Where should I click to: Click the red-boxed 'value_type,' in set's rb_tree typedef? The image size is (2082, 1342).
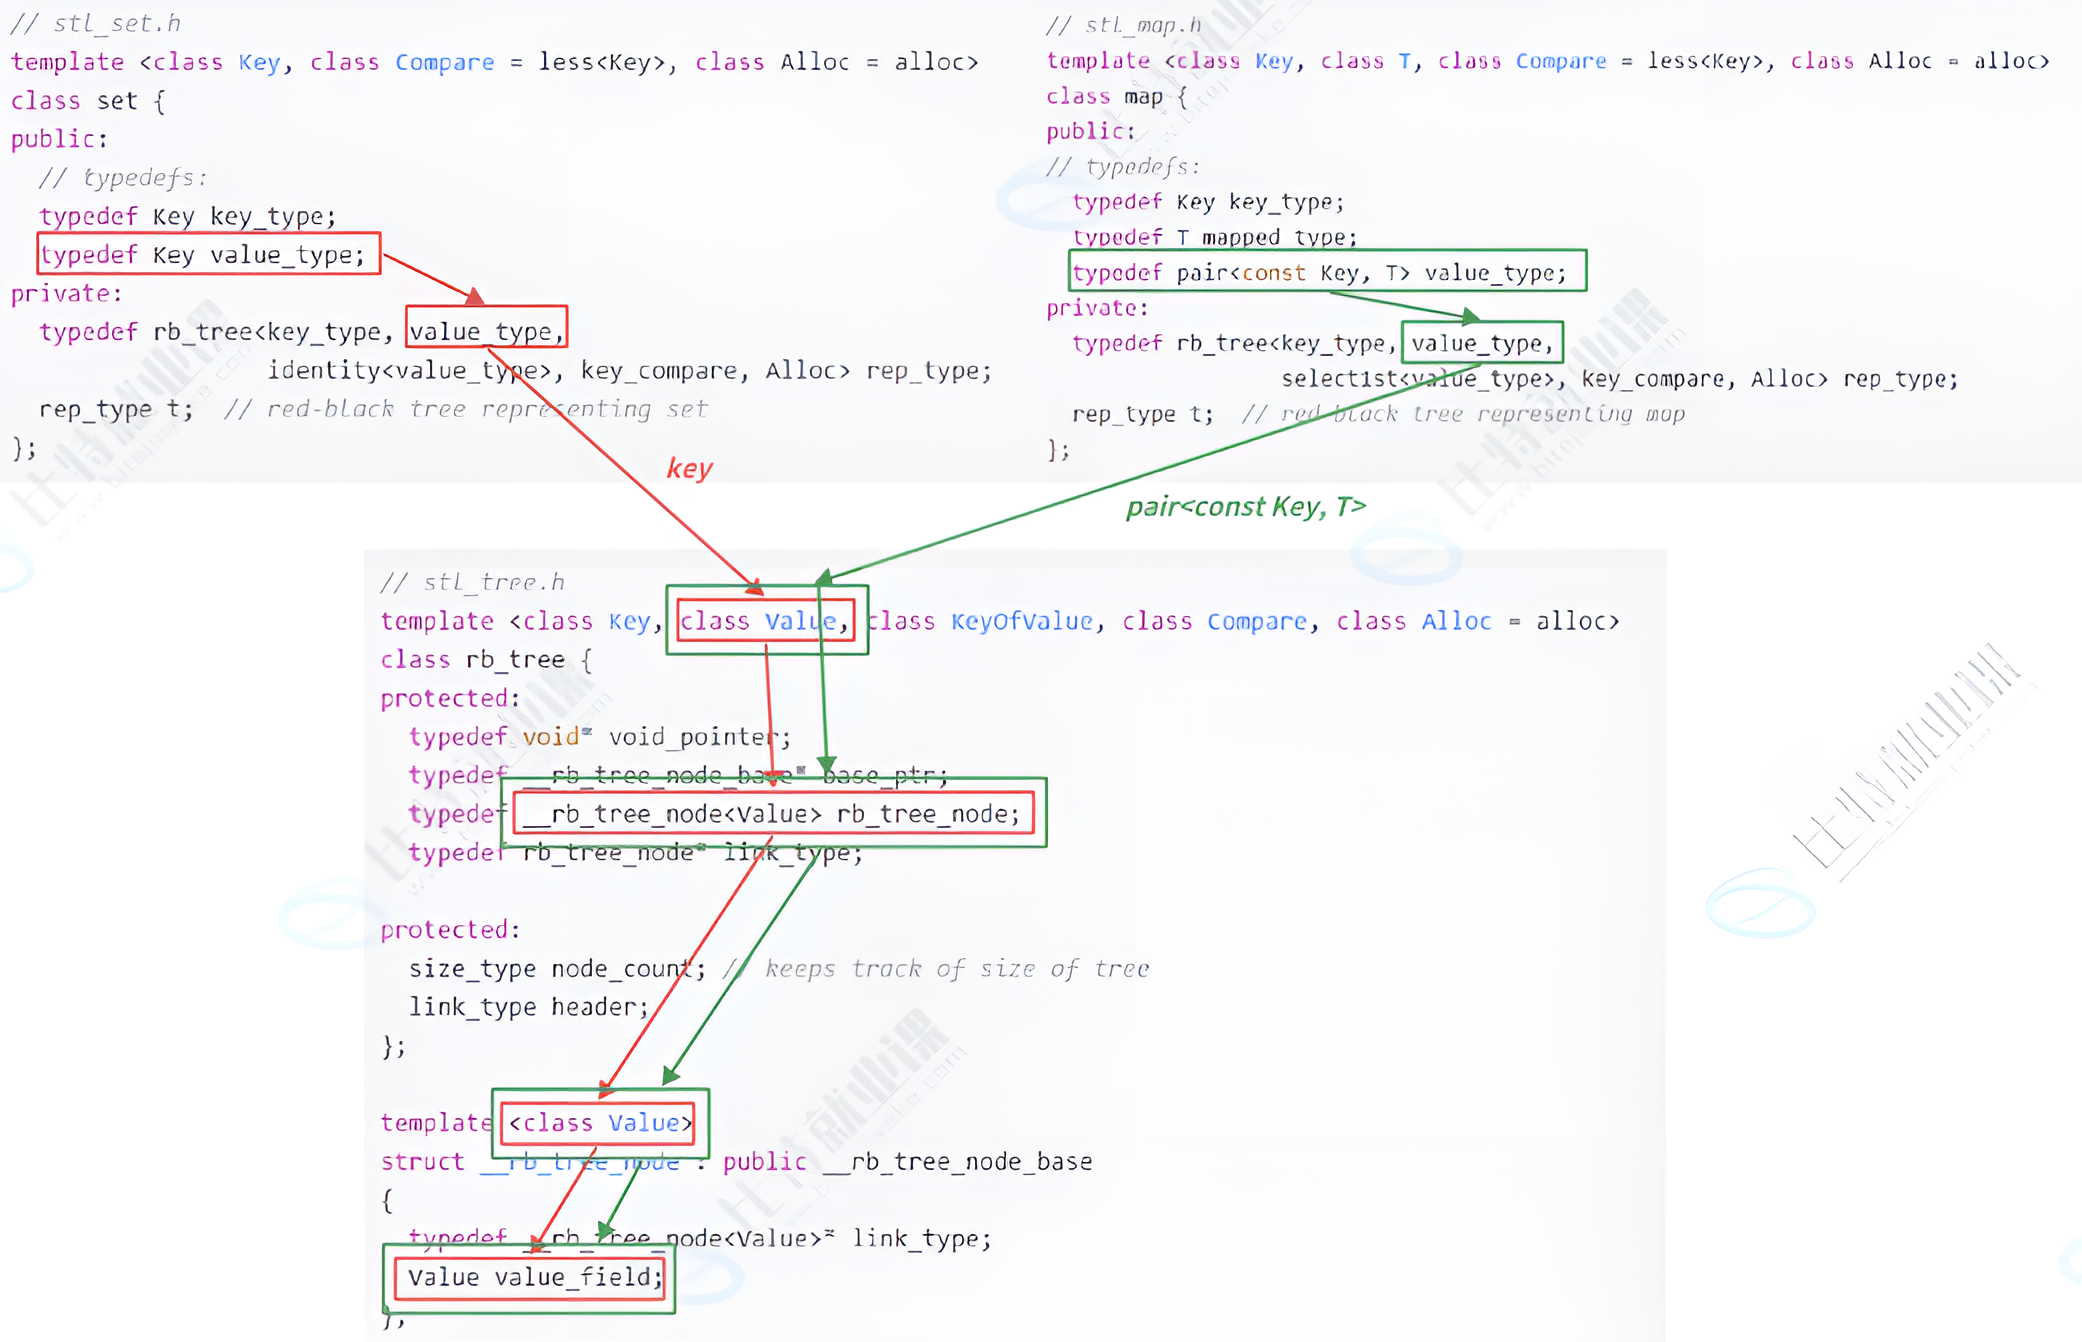[x=486, y=330]
